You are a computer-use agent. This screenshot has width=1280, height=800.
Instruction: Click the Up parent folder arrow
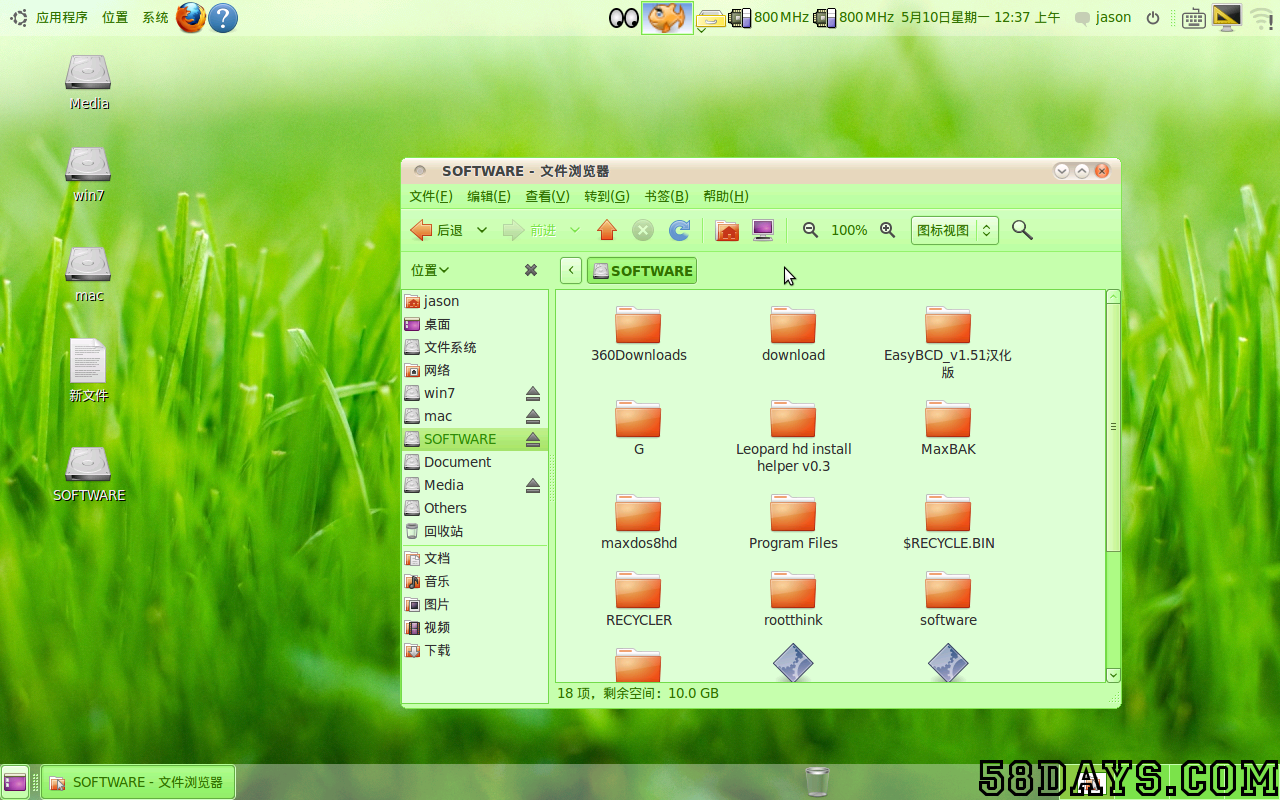pos(607,231)
